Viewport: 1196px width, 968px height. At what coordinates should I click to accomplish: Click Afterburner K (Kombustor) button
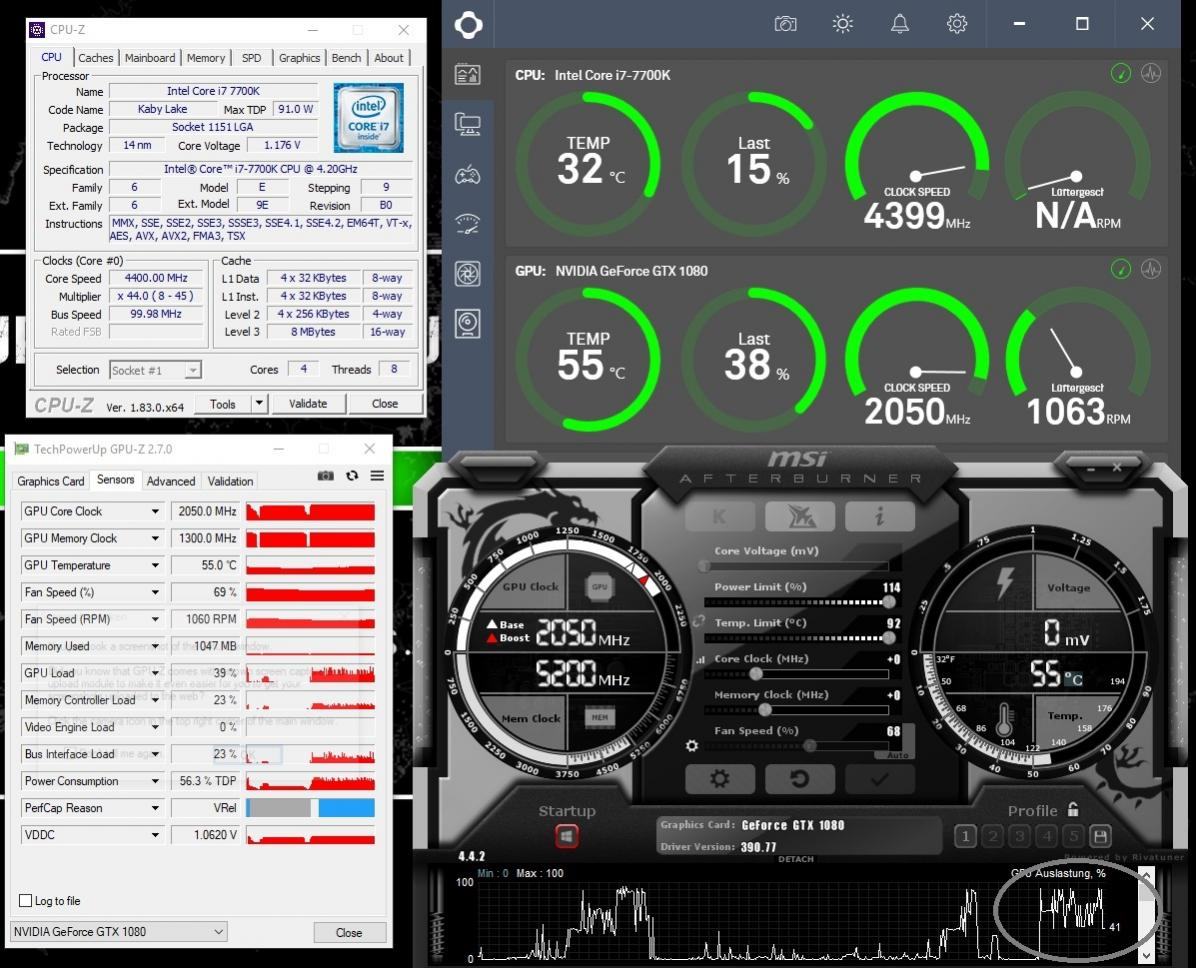[719, 516]
